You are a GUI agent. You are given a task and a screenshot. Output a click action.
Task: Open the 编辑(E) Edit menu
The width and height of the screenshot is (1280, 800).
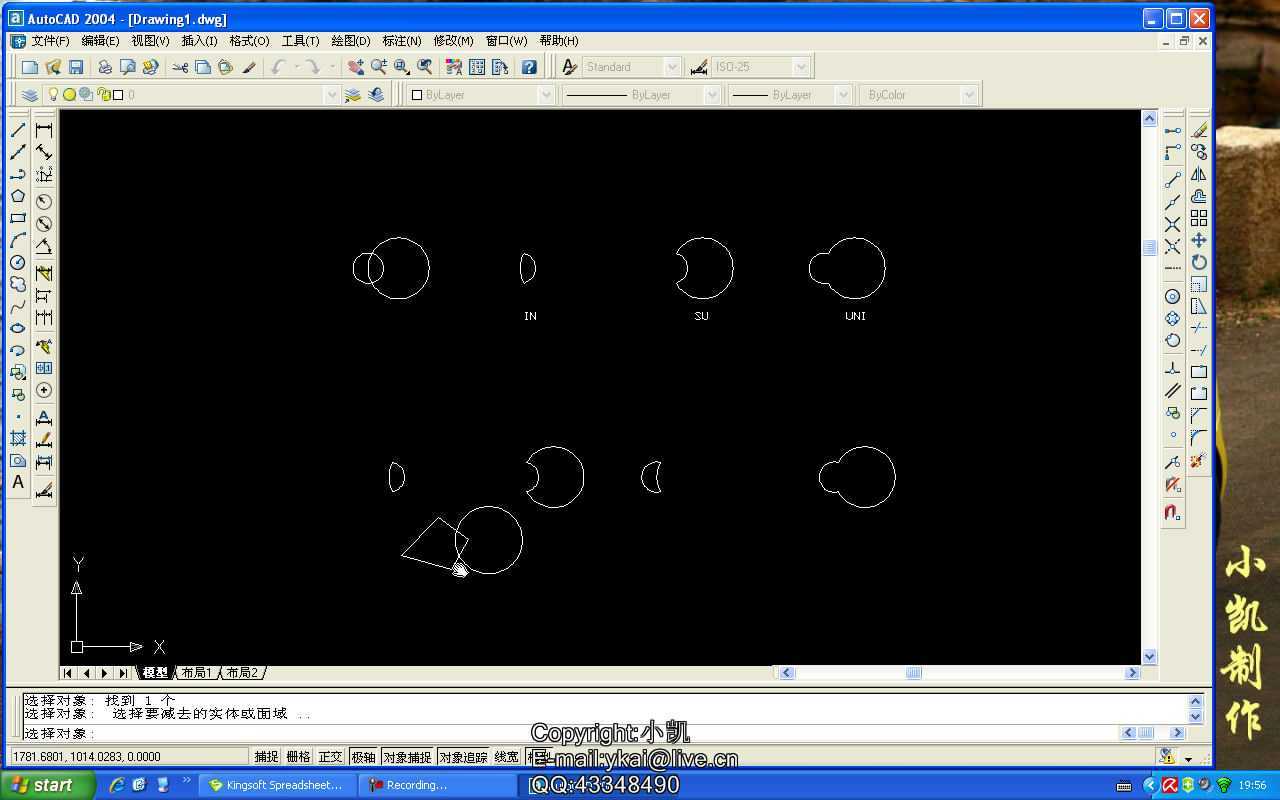click(100, 41)
